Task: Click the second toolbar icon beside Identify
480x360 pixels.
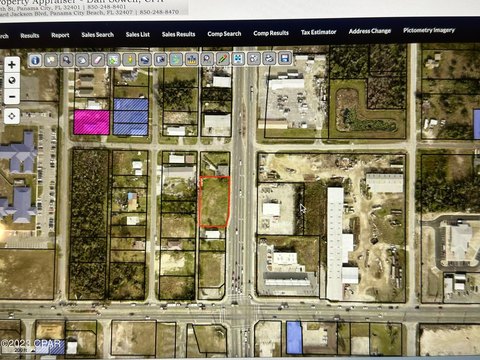Action: coord(51,60)
